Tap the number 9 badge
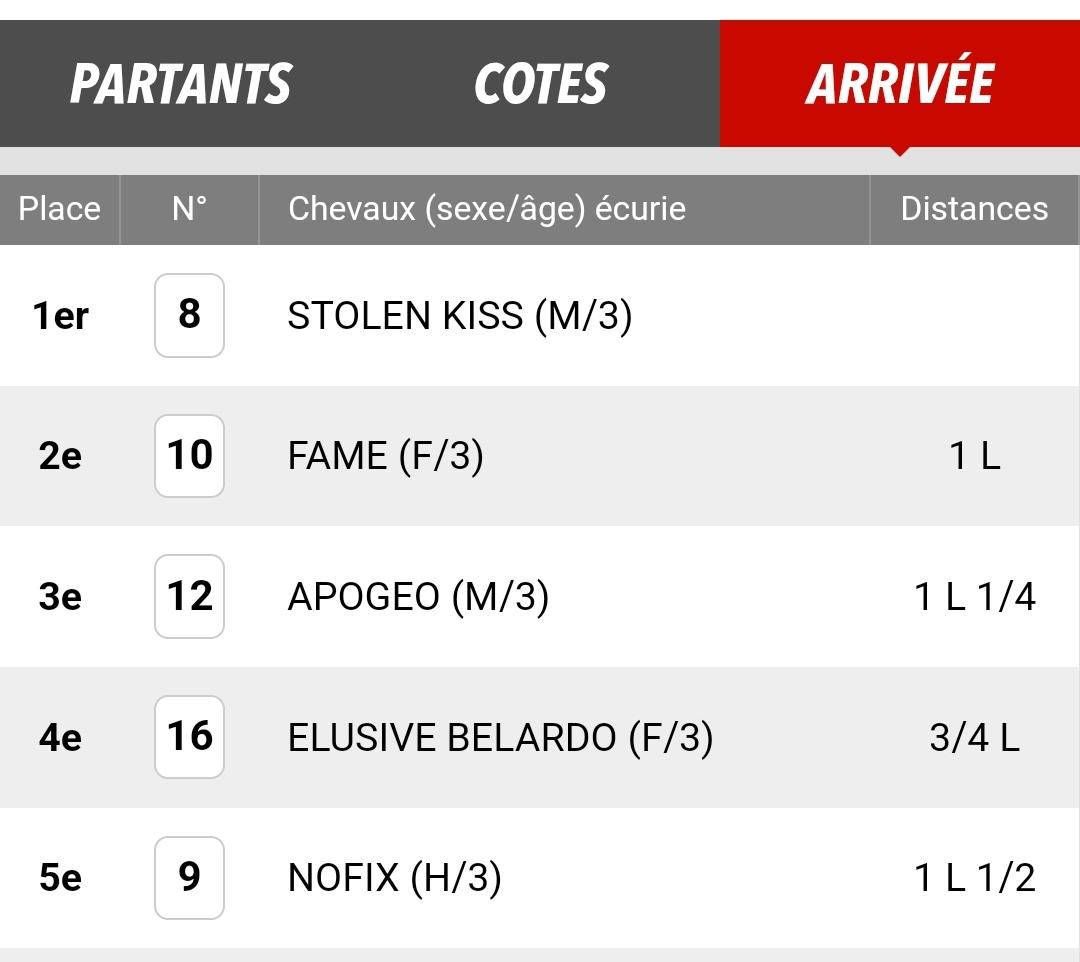This screenshot has width=1080, height=962. 189,877
